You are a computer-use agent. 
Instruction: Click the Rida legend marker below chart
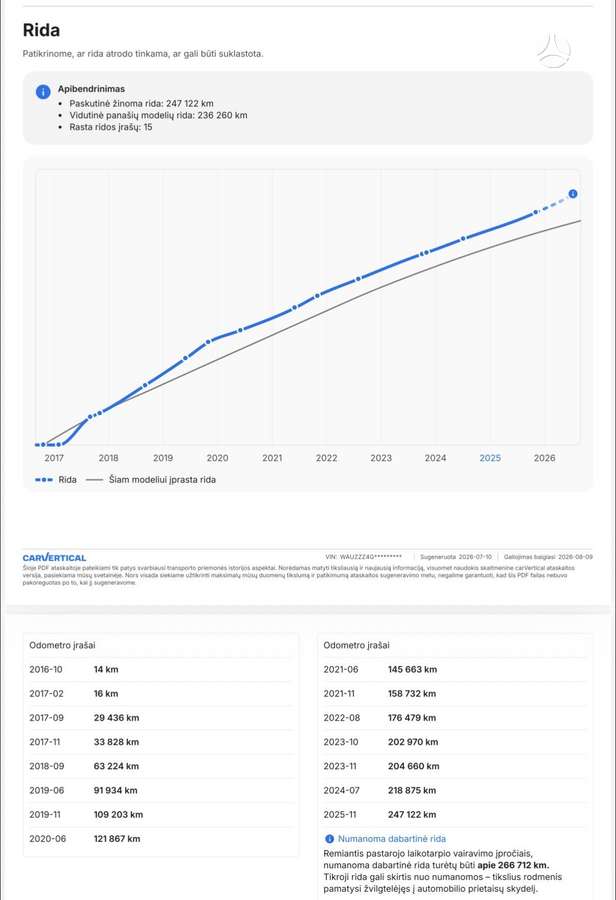[x=44, y=480]
